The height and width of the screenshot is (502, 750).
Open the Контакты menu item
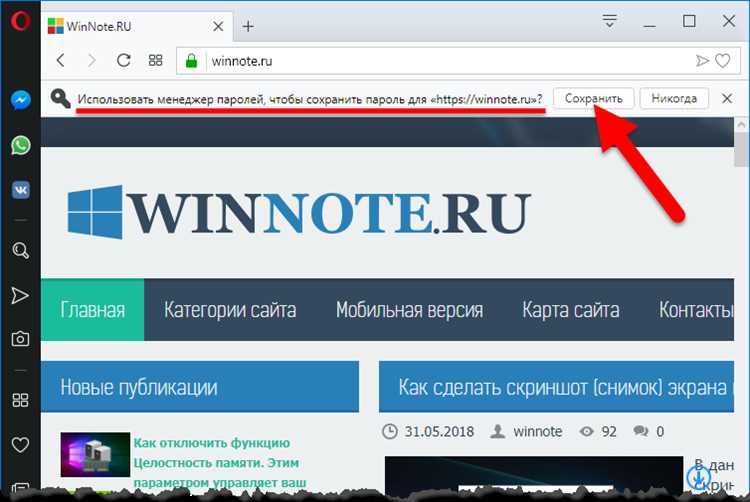pos(696,310)
